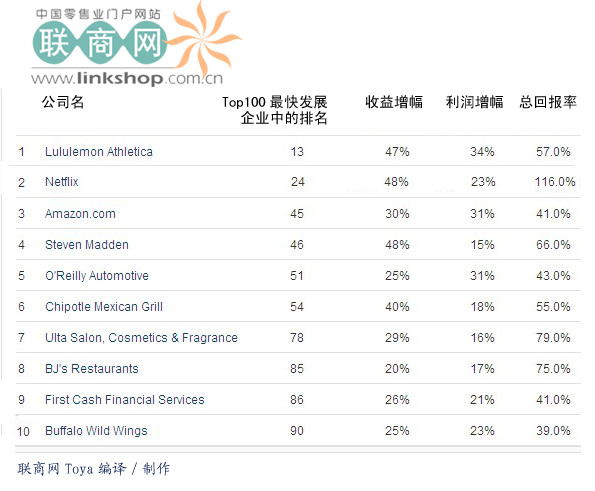Open the O'Reilly Automotive link
This screenshot has width=595, height=491.
[x=97, y=276]
